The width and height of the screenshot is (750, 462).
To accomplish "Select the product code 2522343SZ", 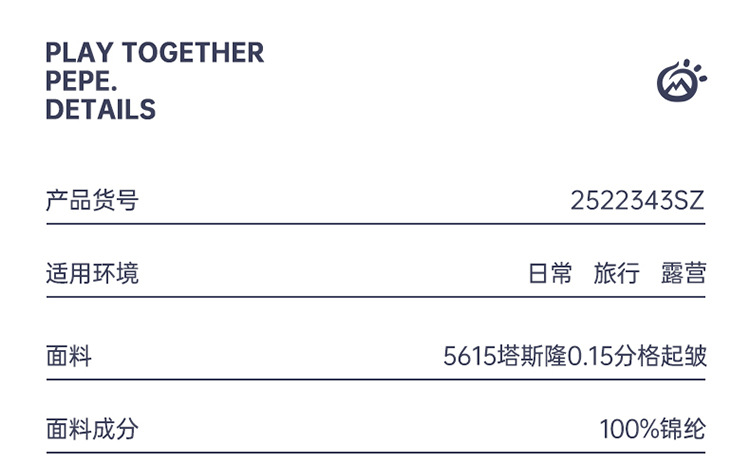I will [637, 201].
